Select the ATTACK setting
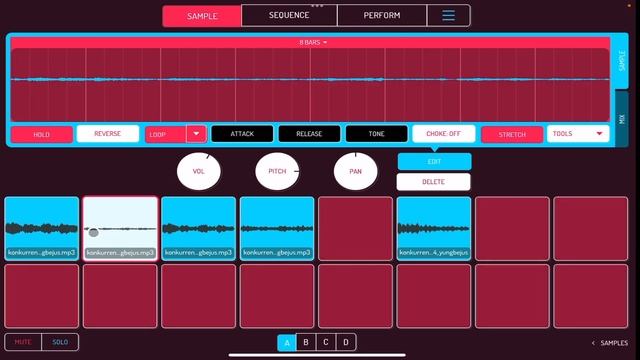640x360 pixels. pos(242,134)
